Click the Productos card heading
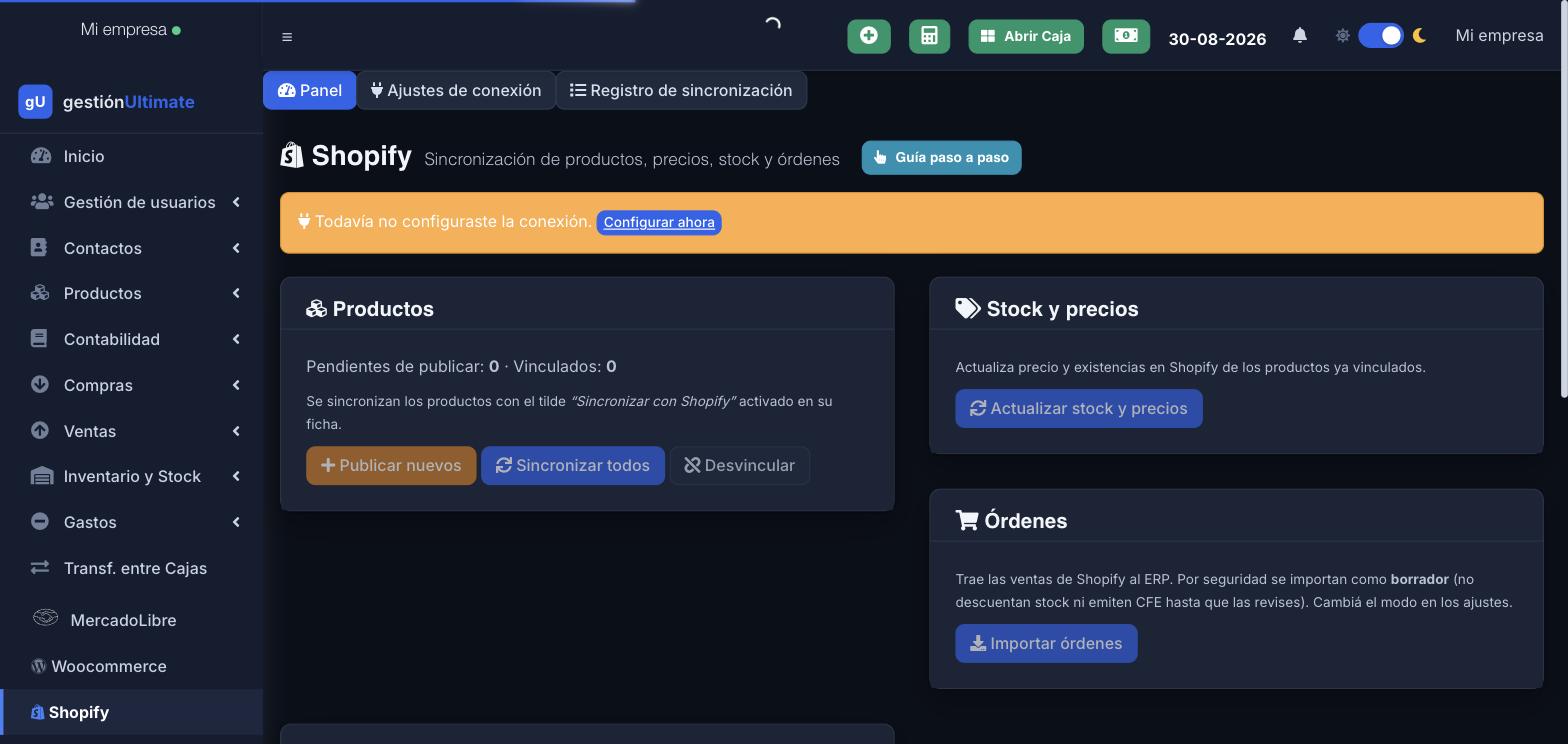 pyautogui.click(x=370, y=309)
